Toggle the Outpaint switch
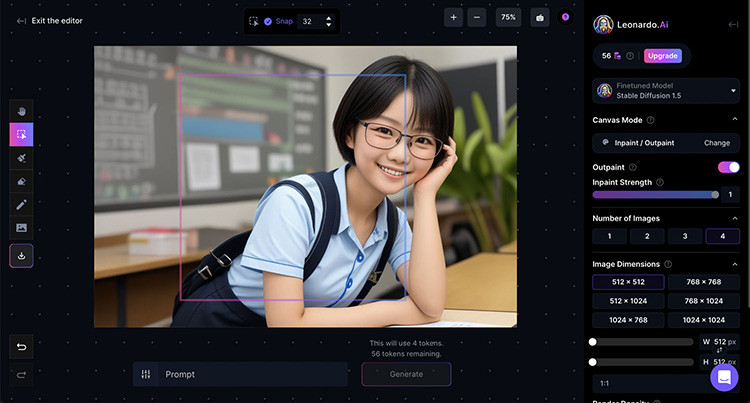This screenshot has width=750, height=403. coord(728,167)
